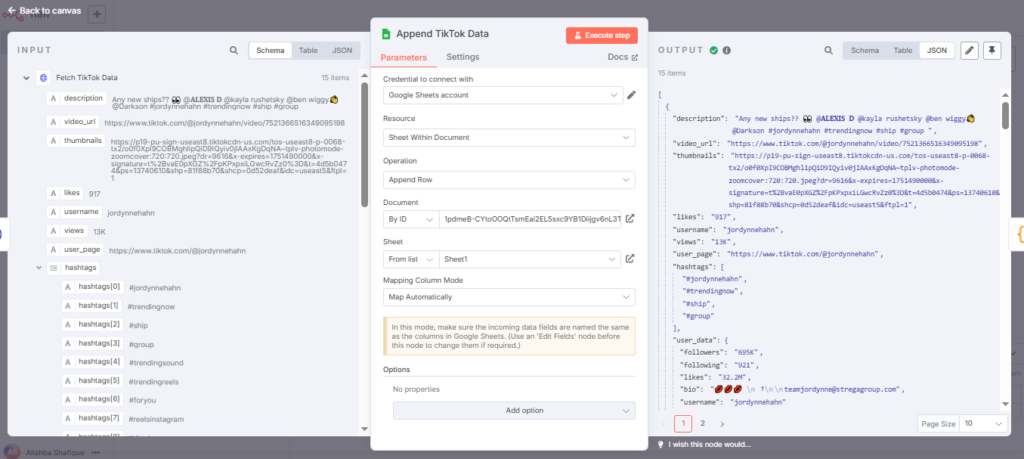The height and width of the screenshot is (459, 1024).
Task: Click the input panel search icon
Action: pos(234,50)
